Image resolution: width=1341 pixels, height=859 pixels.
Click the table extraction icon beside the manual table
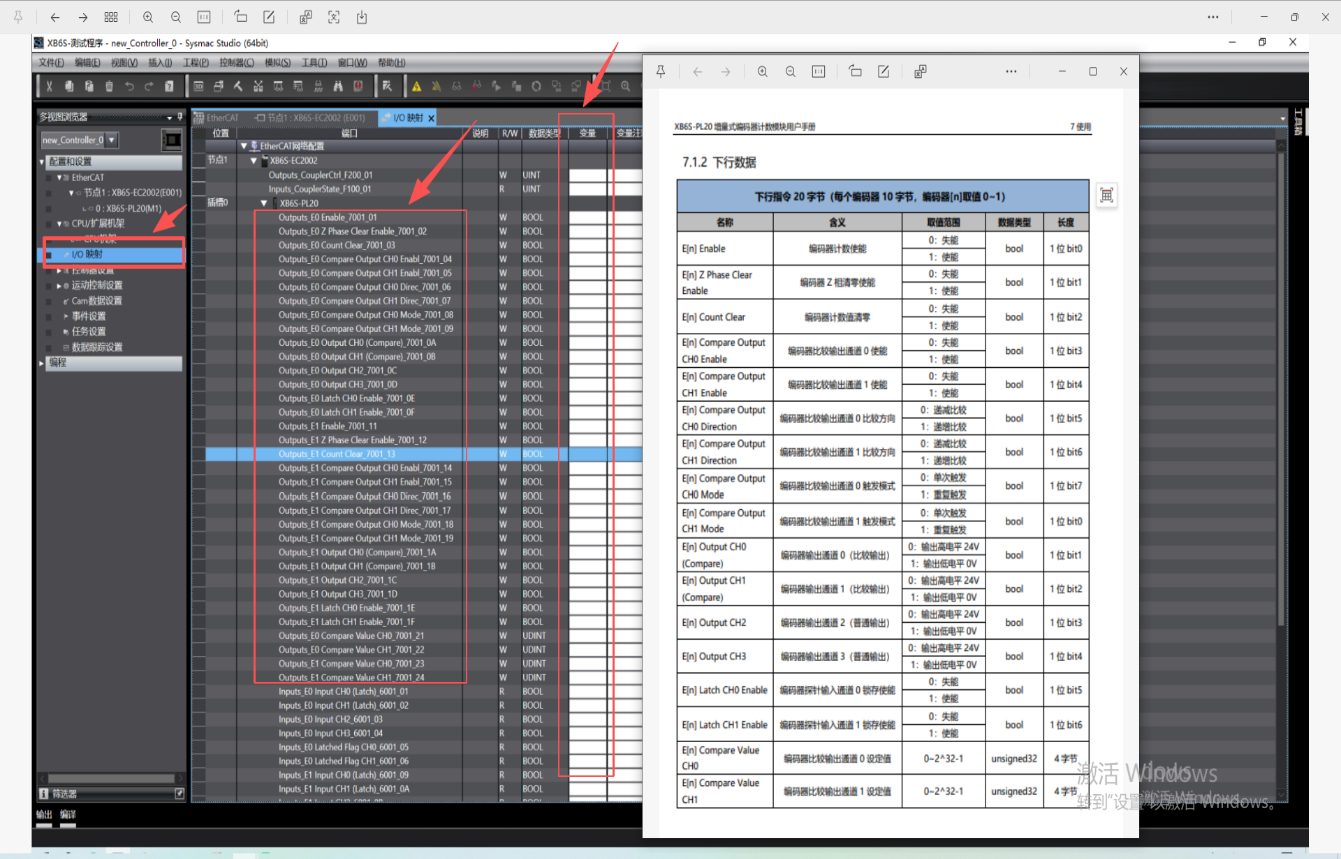pos(1106,196)
